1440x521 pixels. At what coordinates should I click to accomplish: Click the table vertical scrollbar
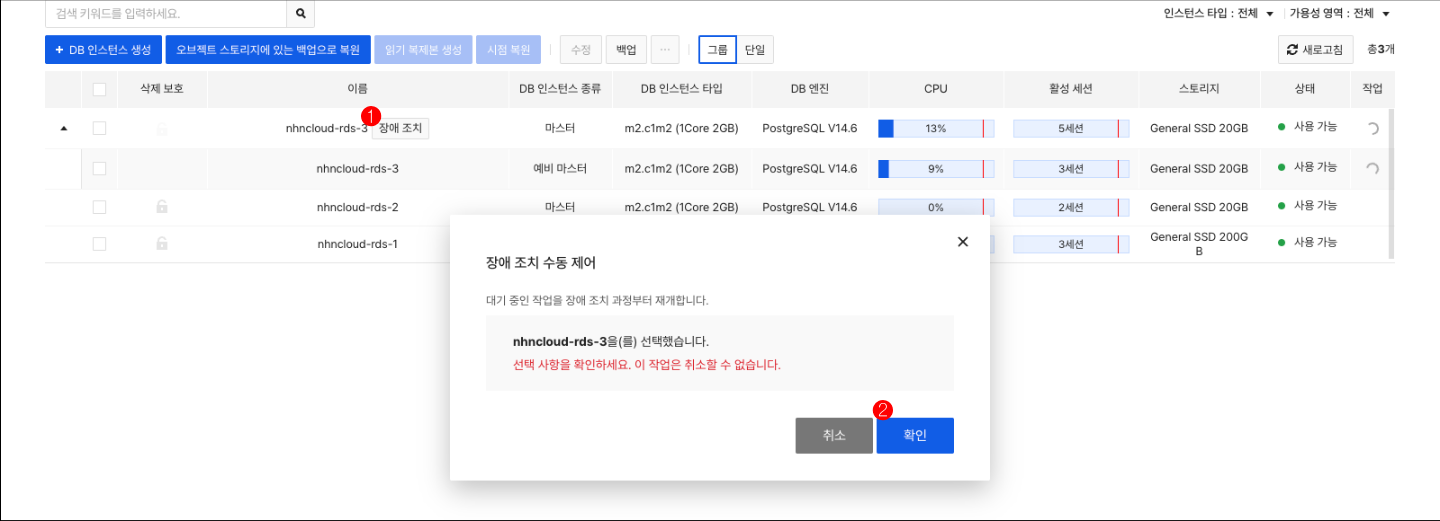[x=1390, y=184]
